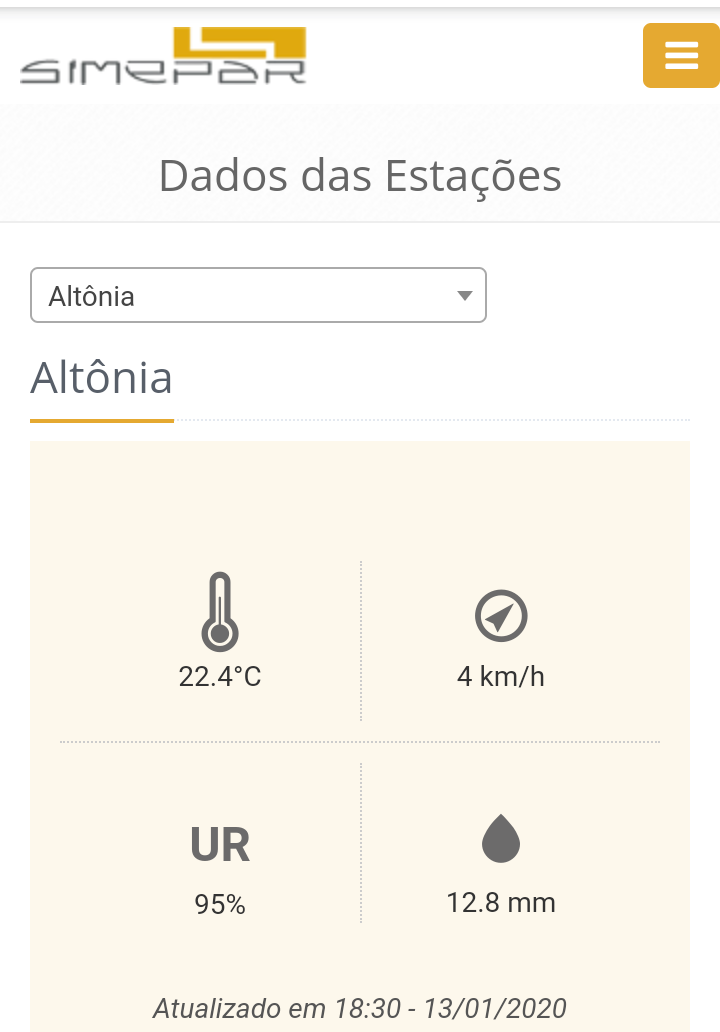Click the vertical dotted divider between temperature and wind
This screenshot has height=1032, width=720.
point(361,640)
